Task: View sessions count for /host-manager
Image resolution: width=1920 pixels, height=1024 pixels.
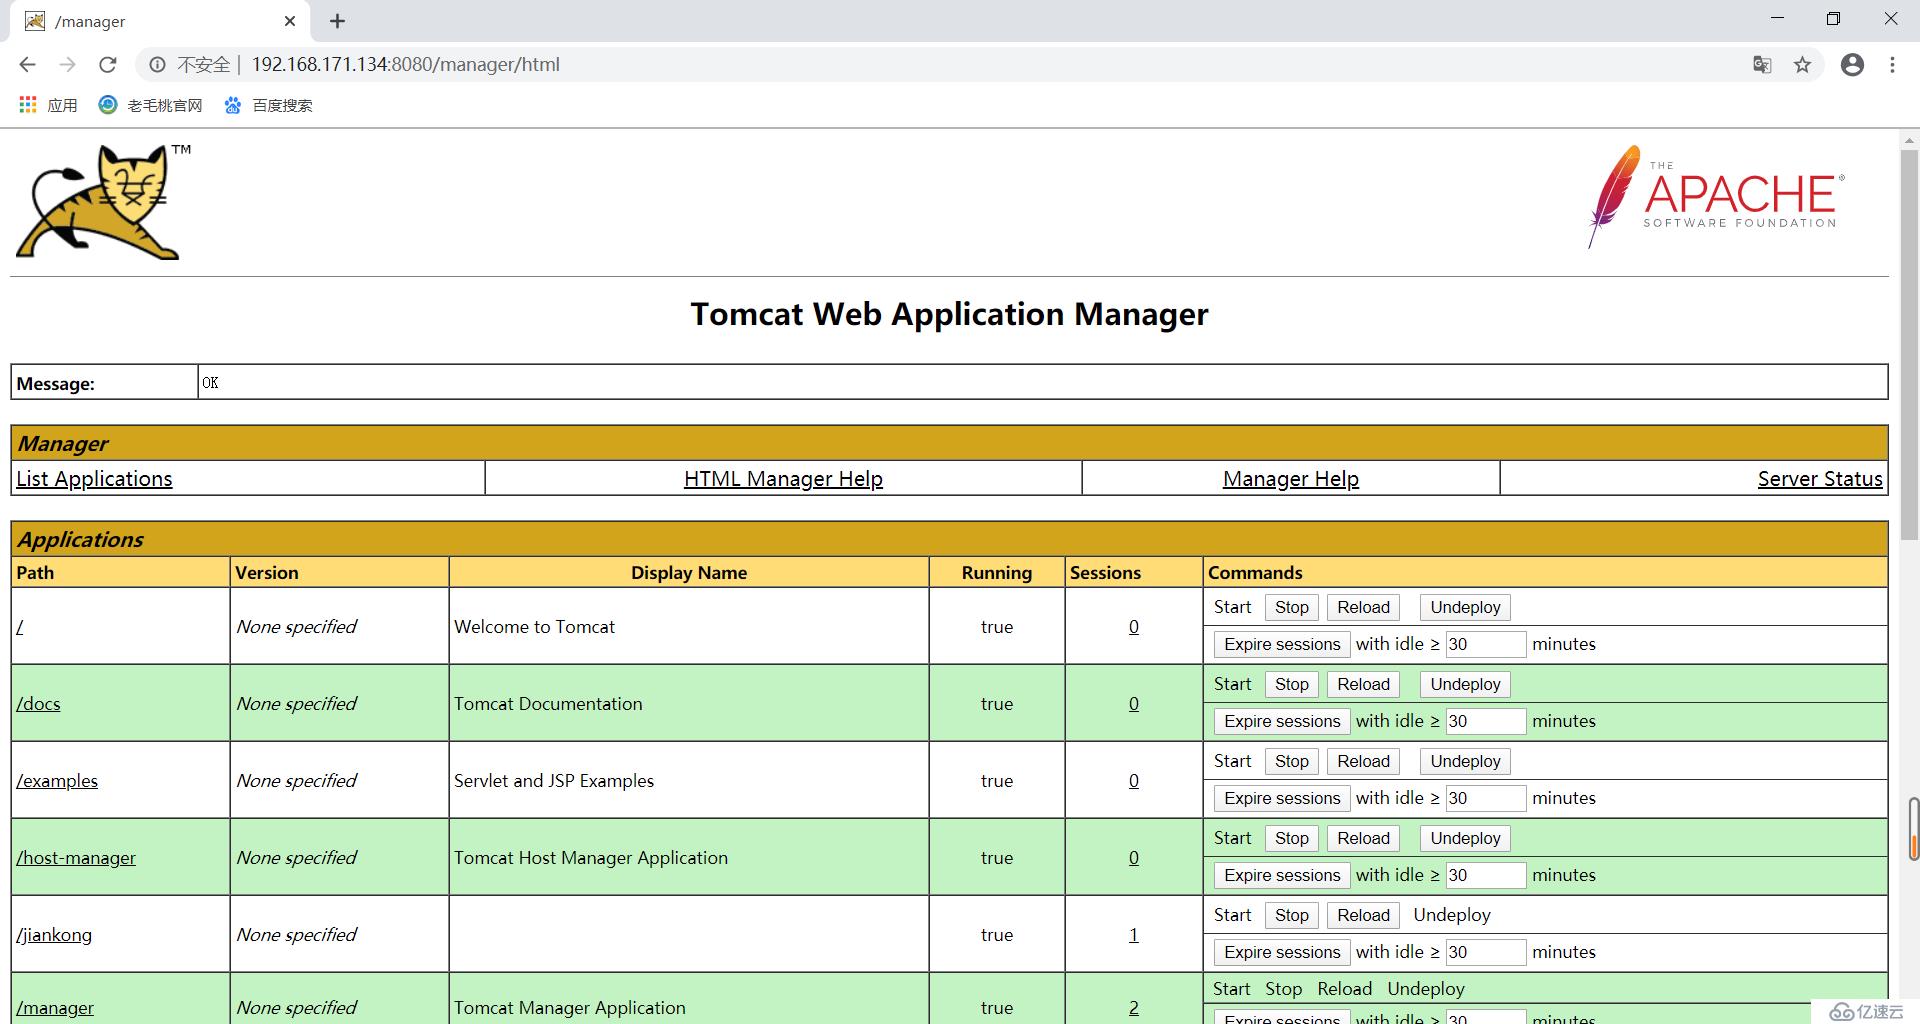Action: (x=1133, y=858)
